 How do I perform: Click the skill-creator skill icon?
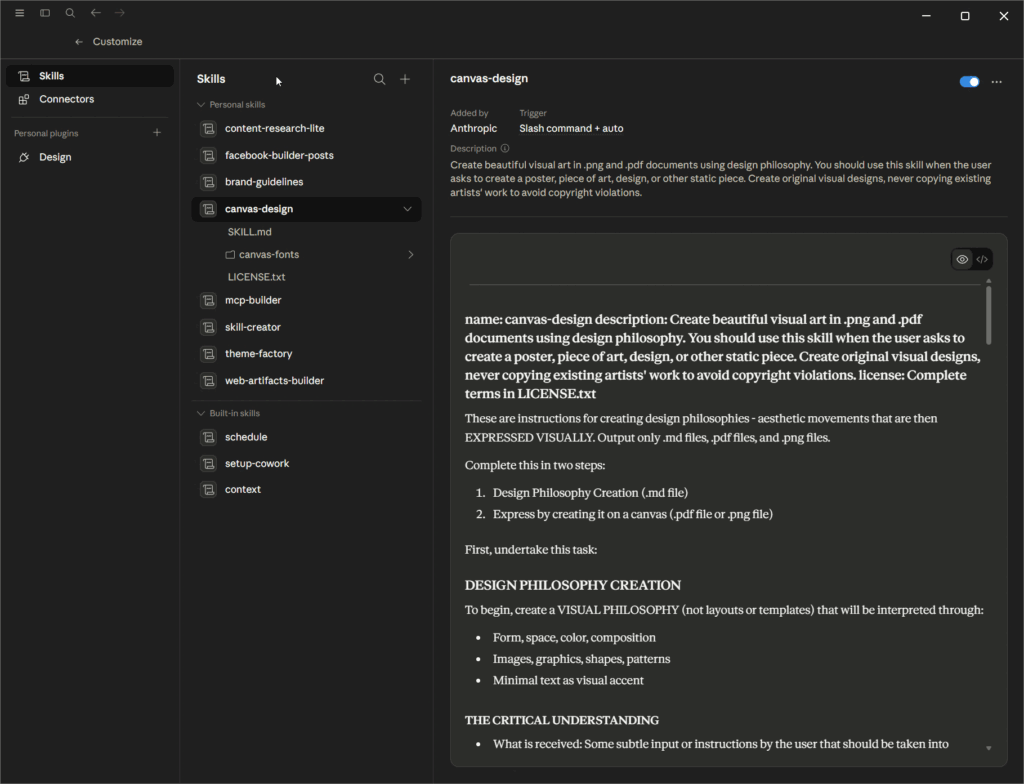208,327
